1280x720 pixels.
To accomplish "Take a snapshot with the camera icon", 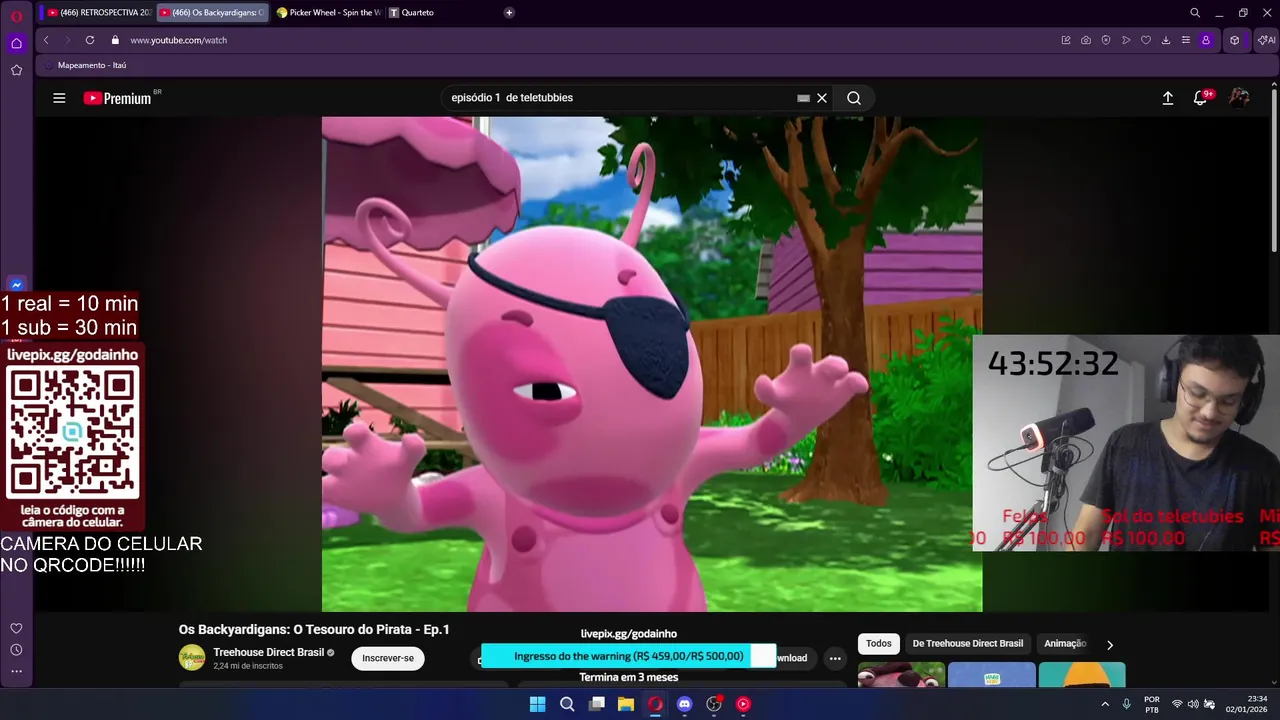I will pyautogui.click(x=1086, y=40).
